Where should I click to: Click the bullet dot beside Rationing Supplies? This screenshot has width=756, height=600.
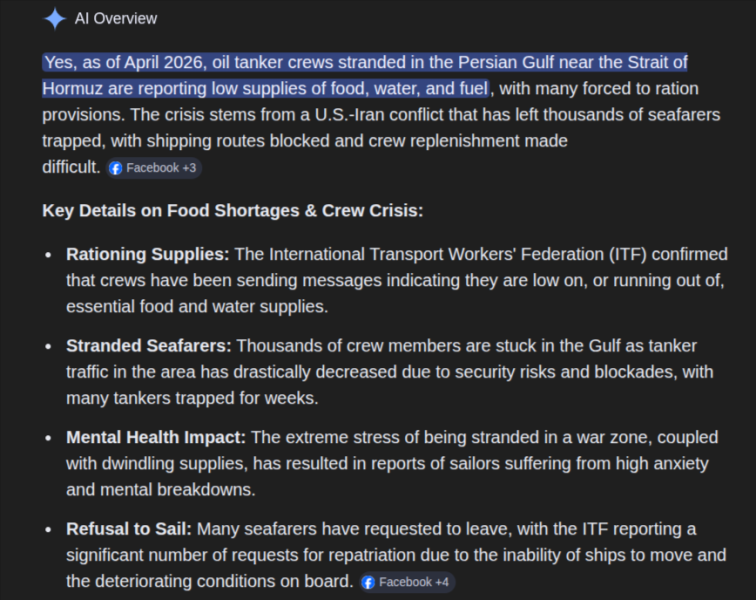(x=48, y=255)
